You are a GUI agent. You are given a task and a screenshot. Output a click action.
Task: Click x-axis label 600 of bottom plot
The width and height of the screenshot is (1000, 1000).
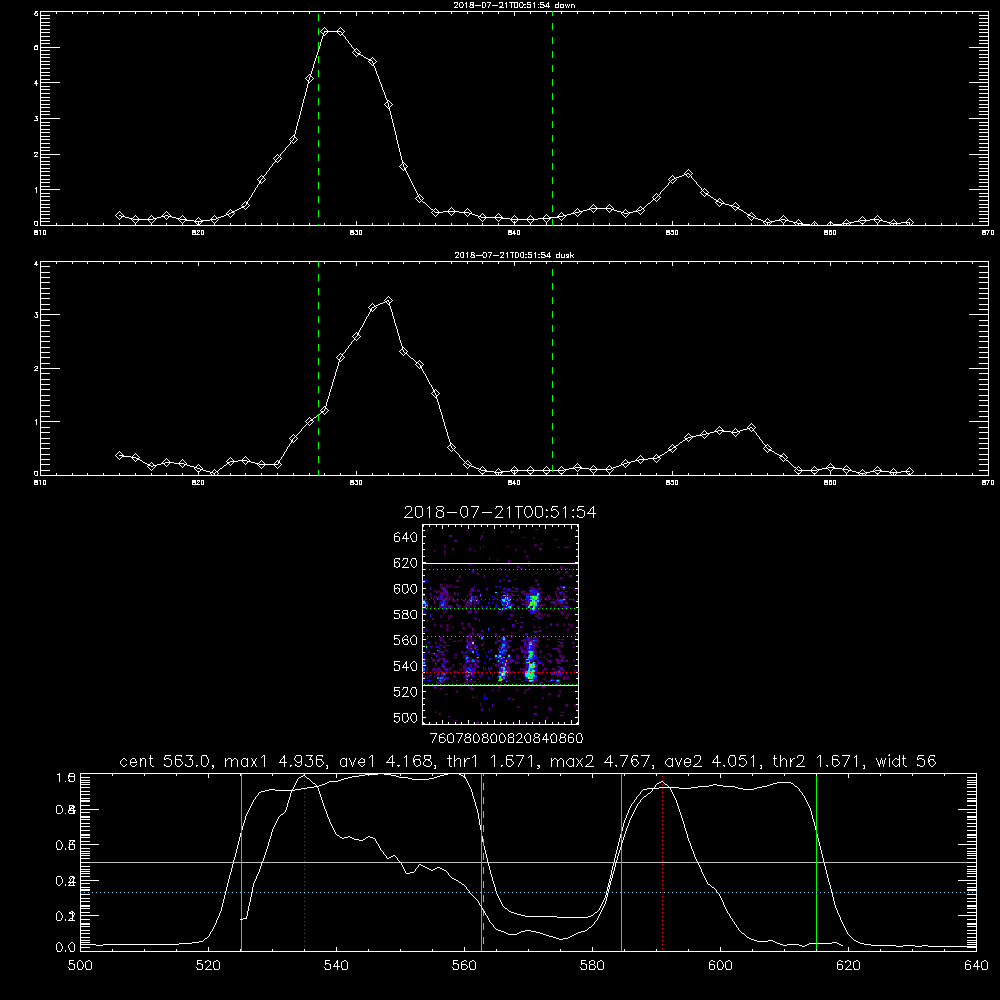pos(721,966)
